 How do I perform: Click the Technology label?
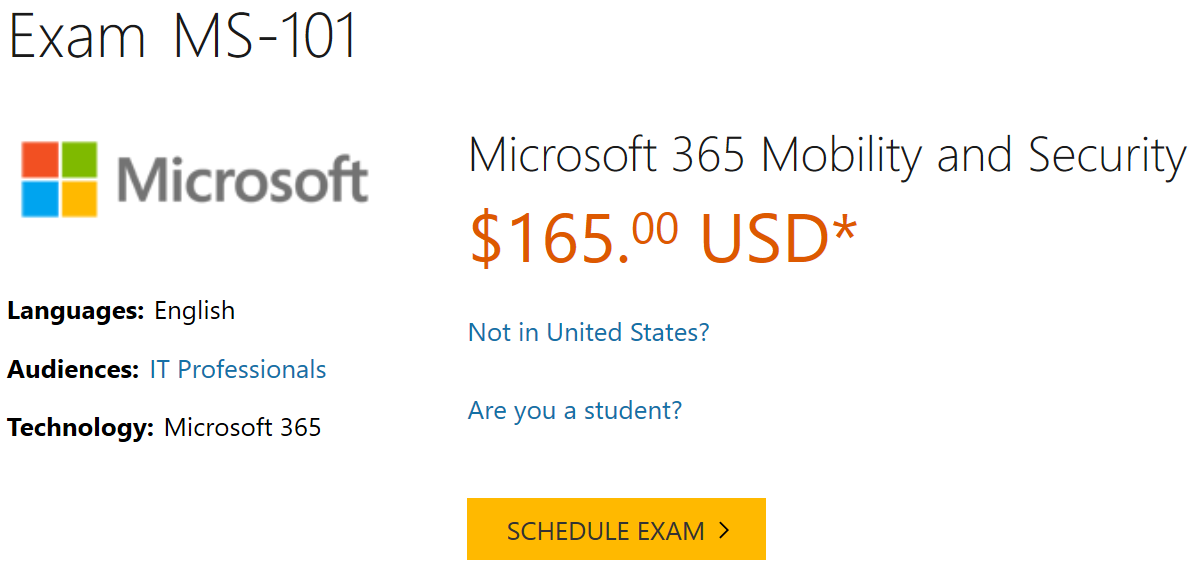coord(80,429)
